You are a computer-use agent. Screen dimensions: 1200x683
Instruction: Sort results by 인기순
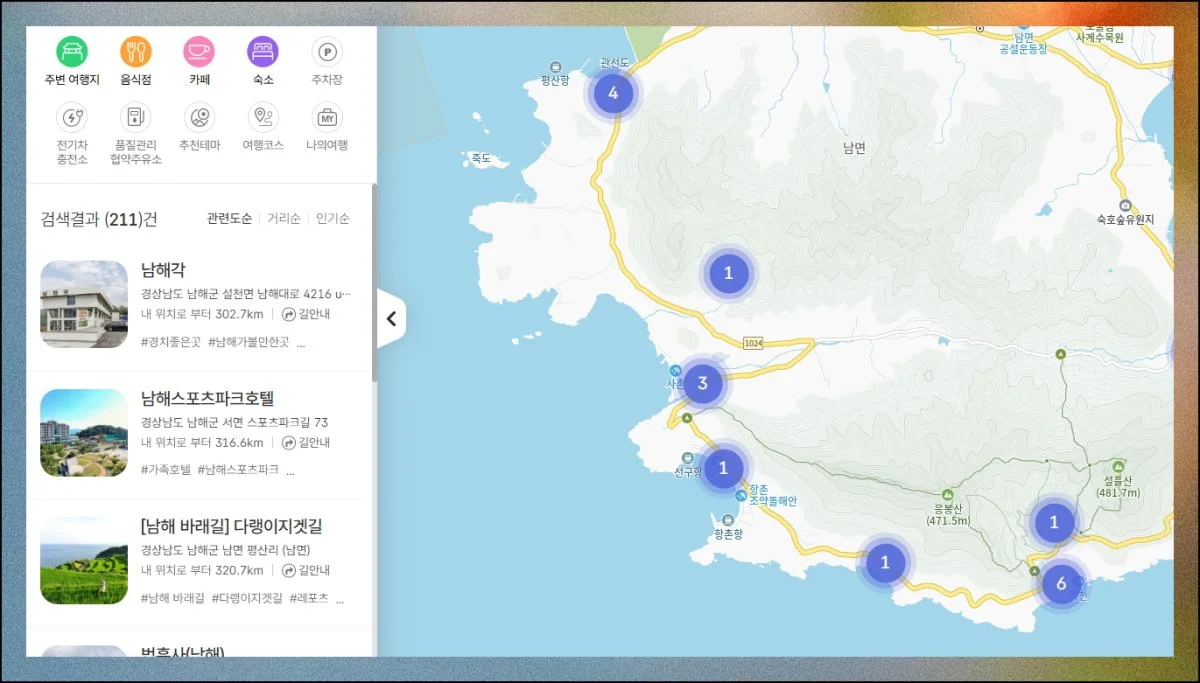click(x=332, y=219)
